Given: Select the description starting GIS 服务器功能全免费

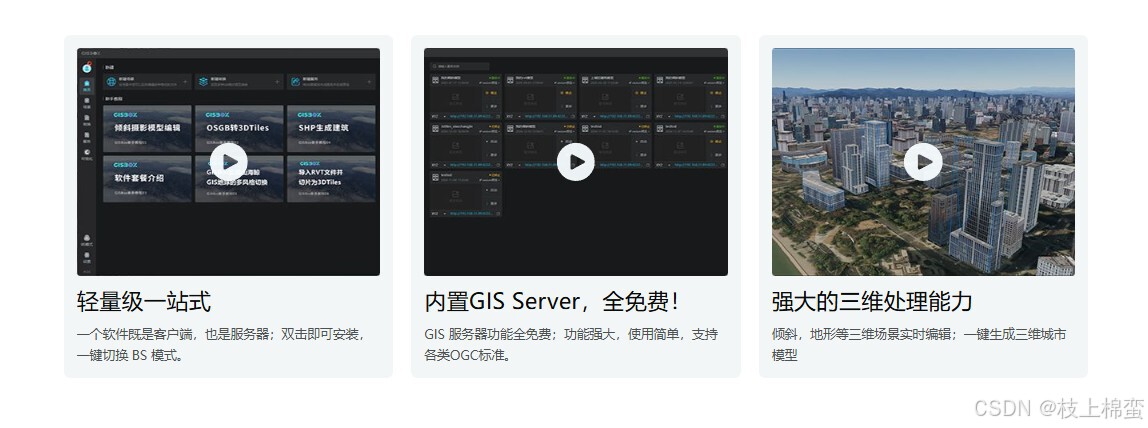Looking at the screenshot, I should point(571,345).
